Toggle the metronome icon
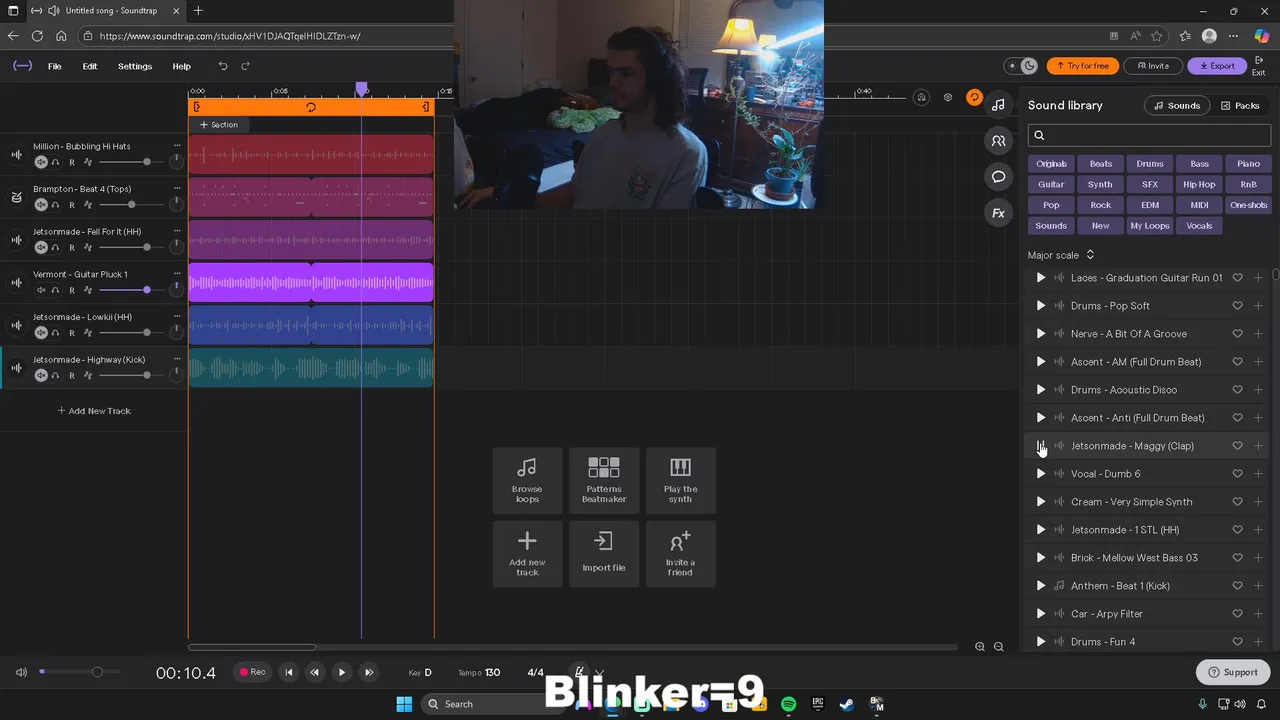 click(579, 672)
